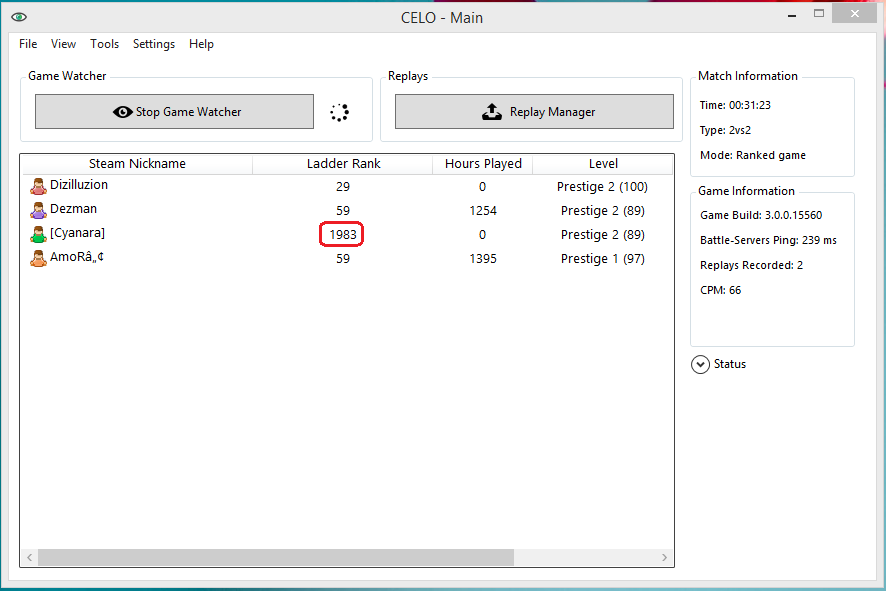Click the Level column header
The height and width of the screenshot is (591, 886).
point(603,164)
